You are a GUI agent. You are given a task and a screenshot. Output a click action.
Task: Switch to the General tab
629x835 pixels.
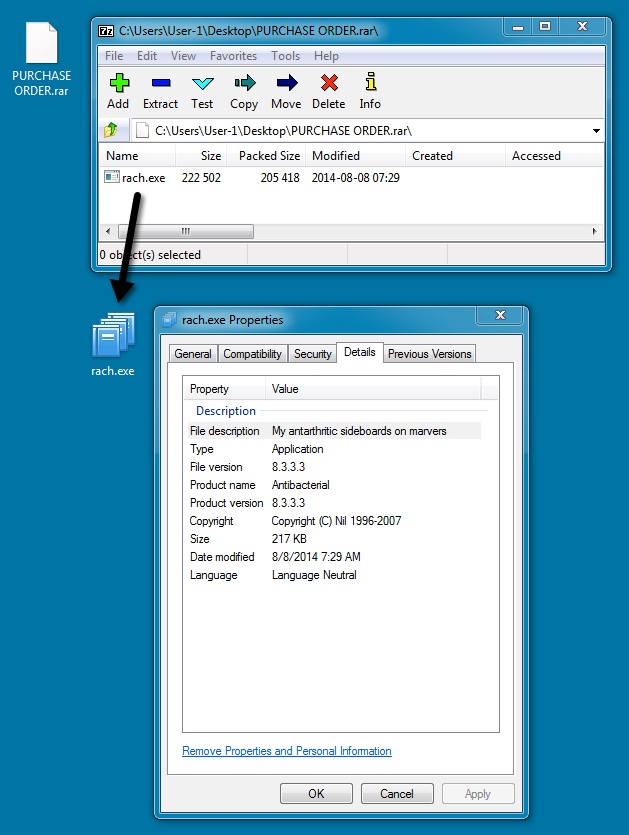click(193, 354)
